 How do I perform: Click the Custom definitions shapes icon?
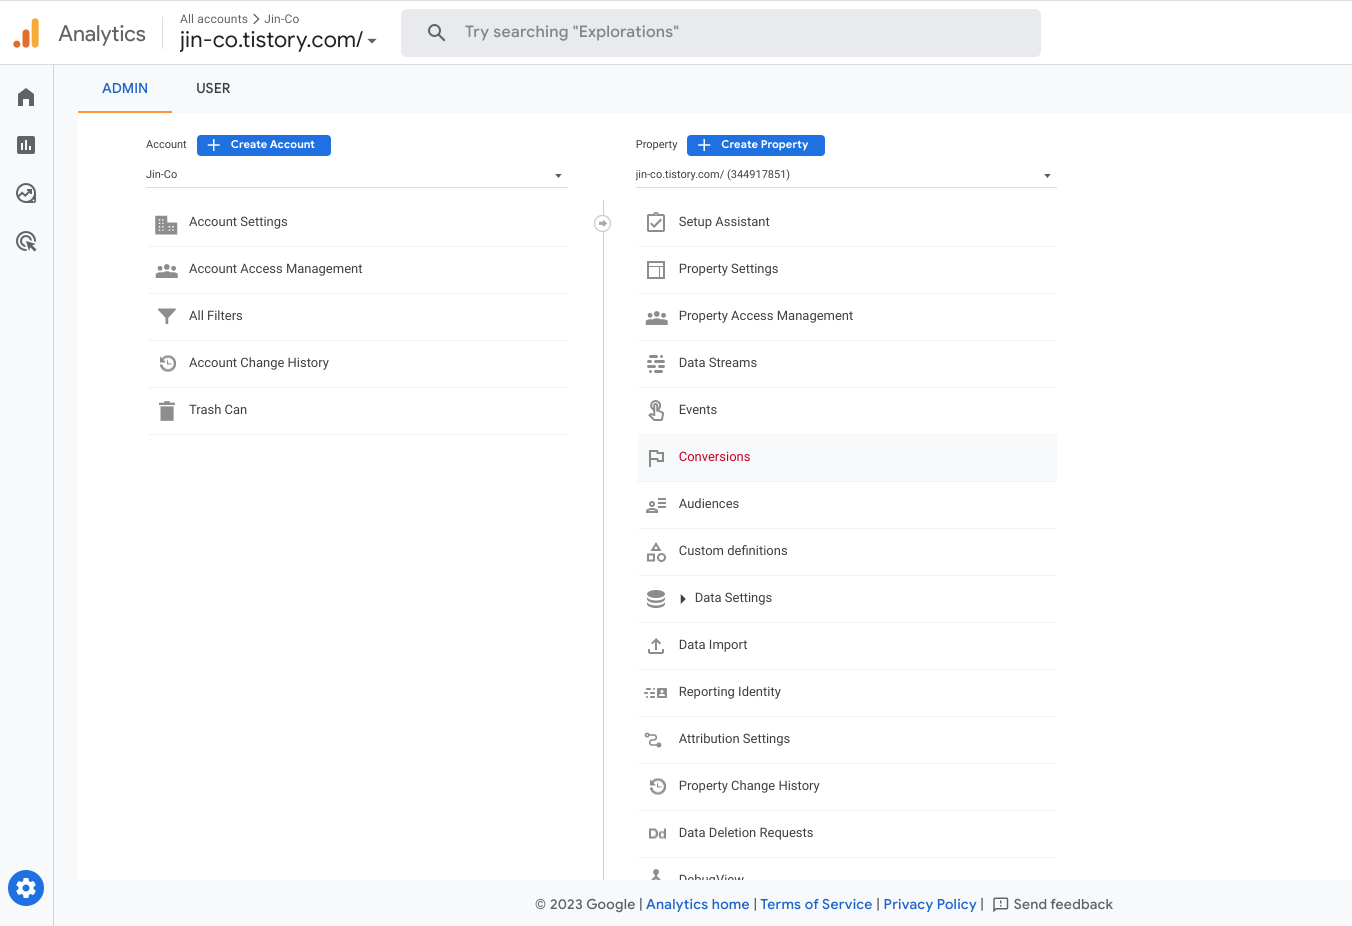656,551
